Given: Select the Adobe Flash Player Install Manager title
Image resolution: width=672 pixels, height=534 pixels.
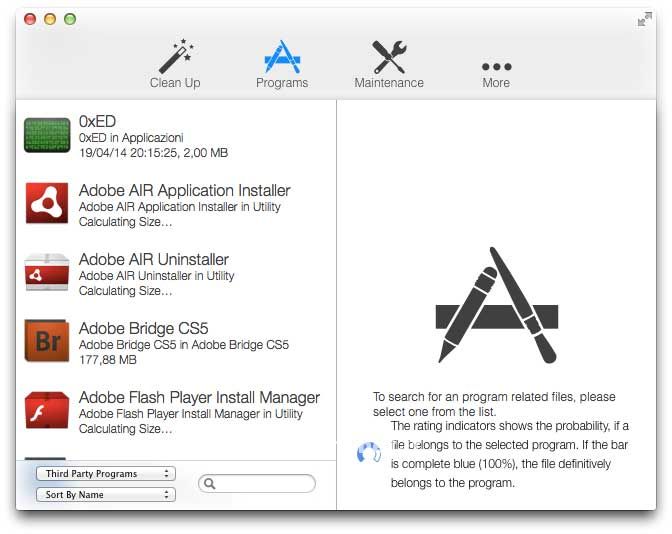Looking at the screenshot, I should tap(199, 397).
